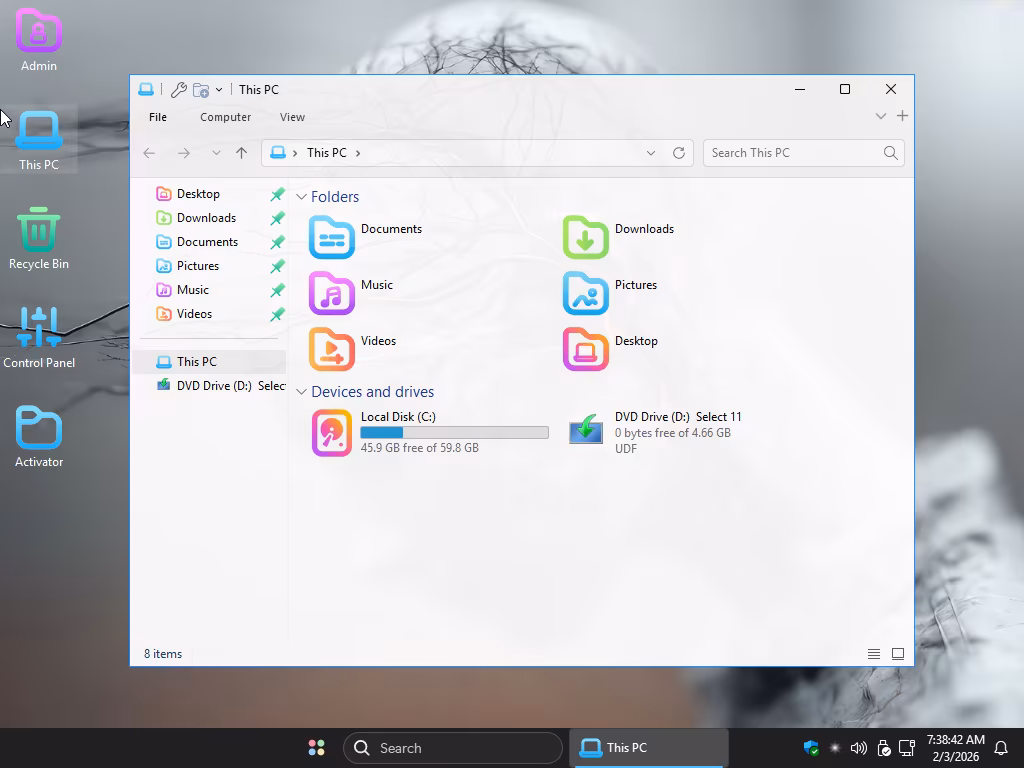Open the Properties wrench icon in title bar
The width and height of the screenshot is (1024, 768).
(x=179, y=90)
